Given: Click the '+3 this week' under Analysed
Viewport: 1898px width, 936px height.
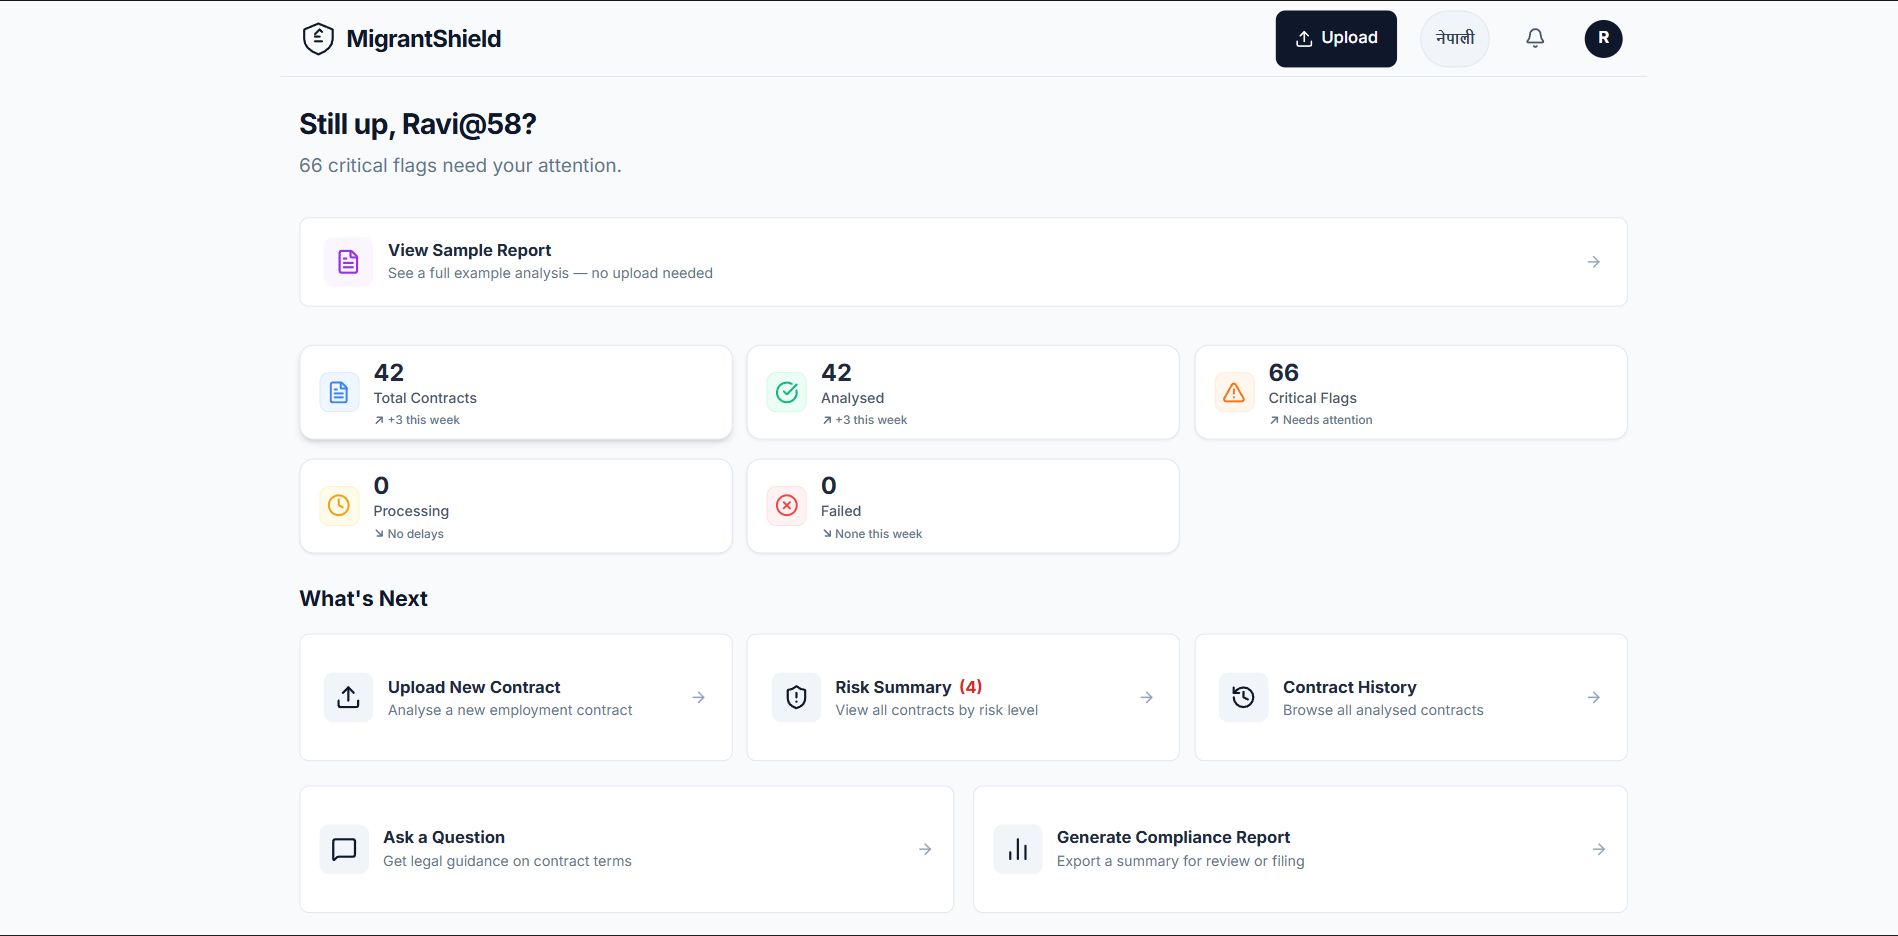Looking at the screenshot, I should [x=864, y=420].
